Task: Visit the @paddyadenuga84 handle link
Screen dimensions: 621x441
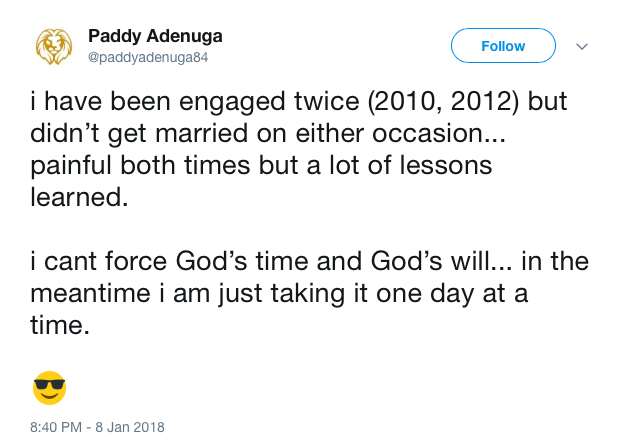Action: point(148,57)
